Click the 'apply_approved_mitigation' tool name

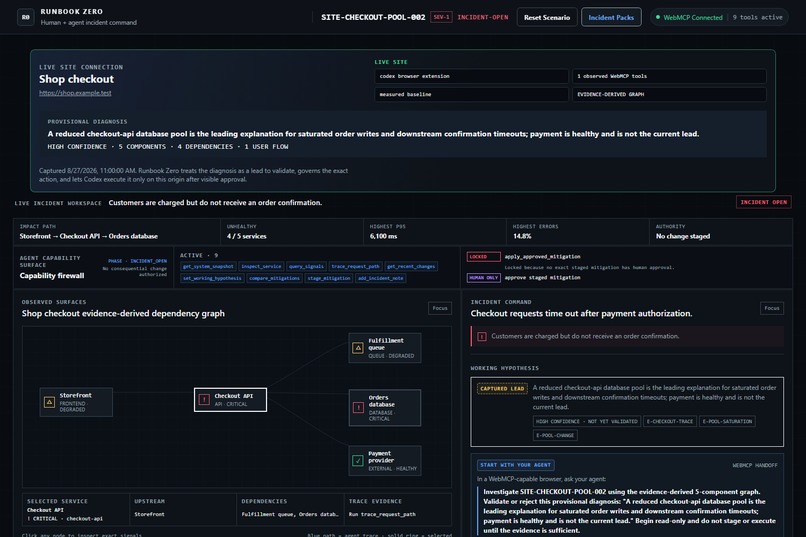tap(542, 256)
